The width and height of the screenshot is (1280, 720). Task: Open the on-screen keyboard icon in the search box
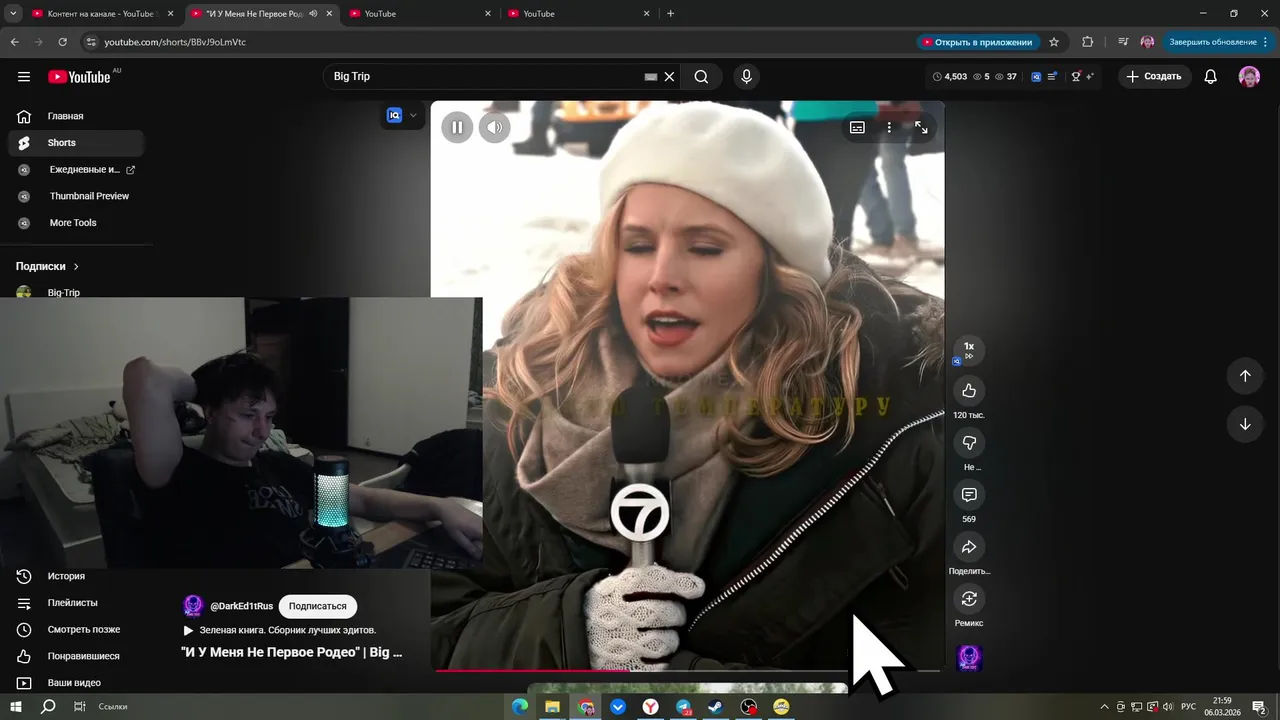tap(650, 76)
